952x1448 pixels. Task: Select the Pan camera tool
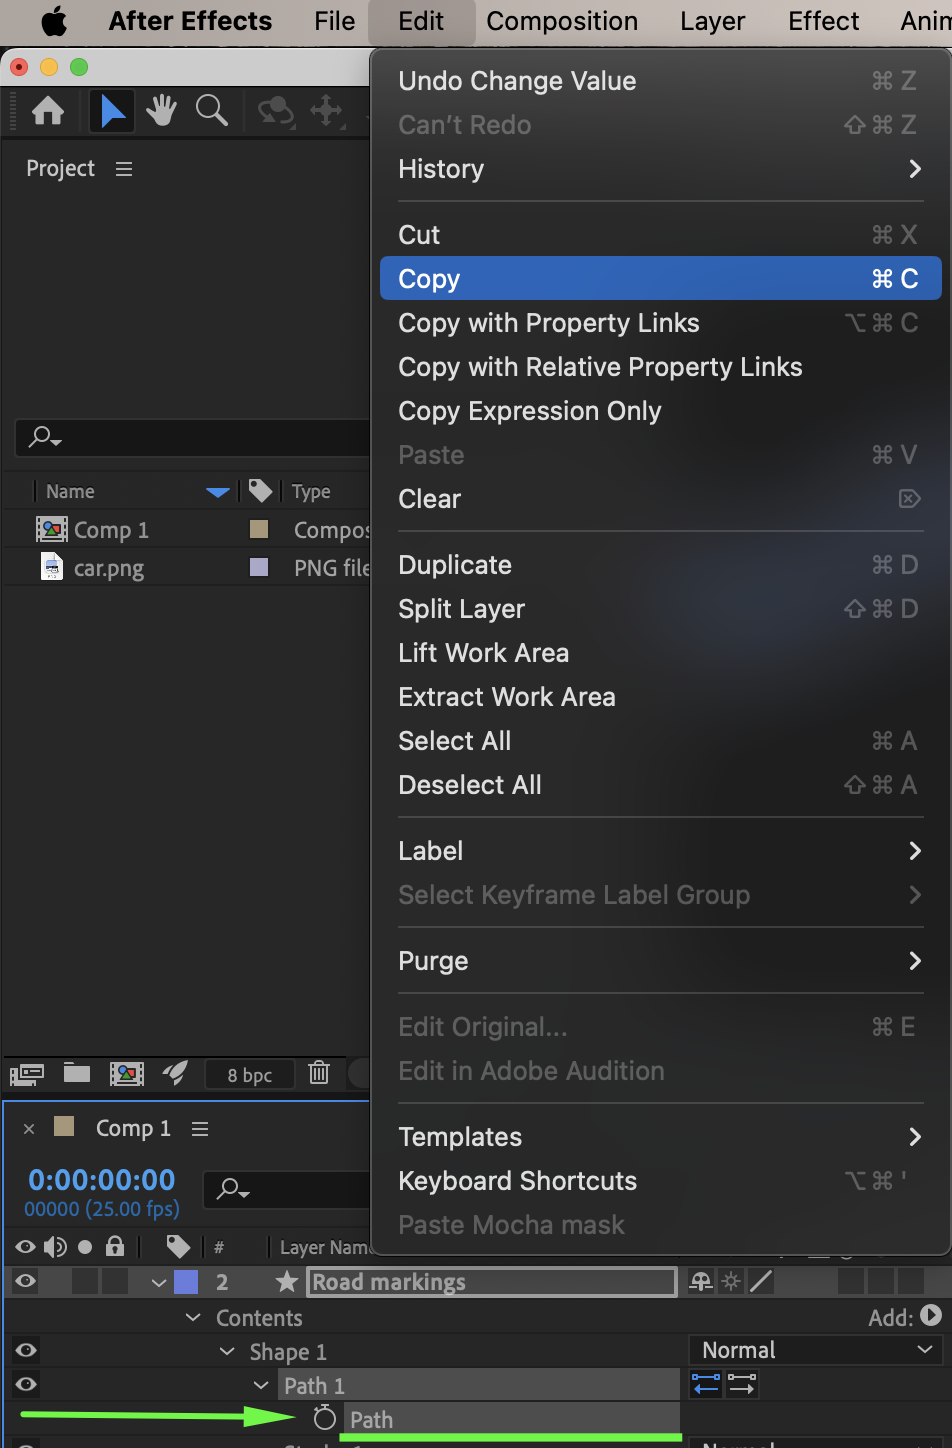tap(327, 110)
